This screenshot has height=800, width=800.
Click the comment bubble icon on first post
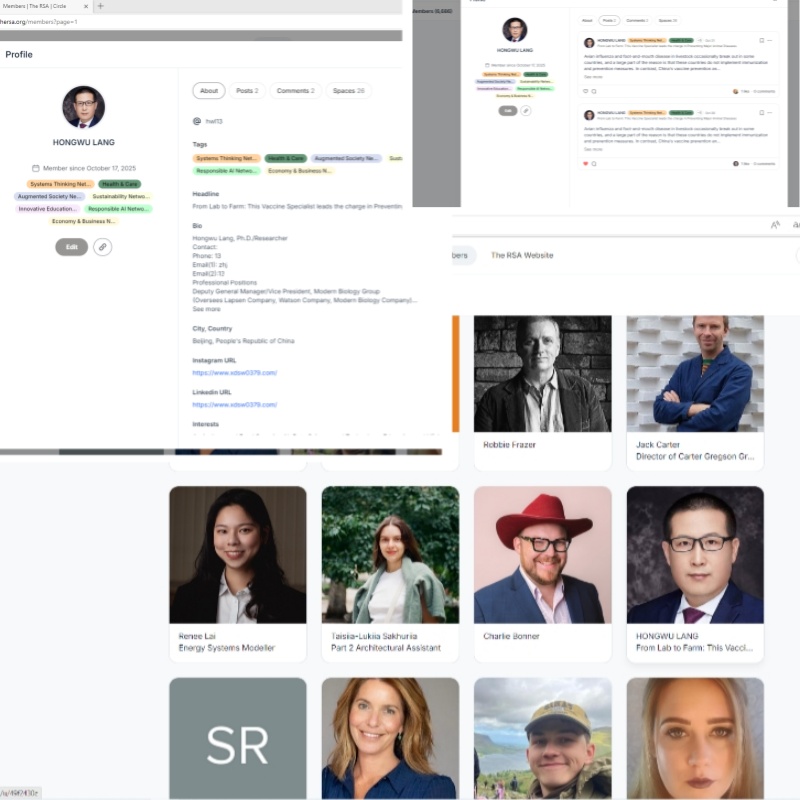594,91
